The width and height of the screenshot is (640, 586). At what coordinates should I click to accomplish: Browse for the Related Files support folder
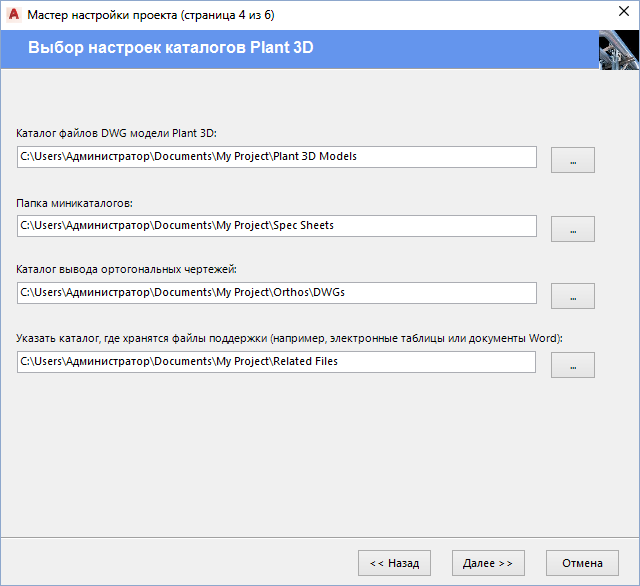573,365
